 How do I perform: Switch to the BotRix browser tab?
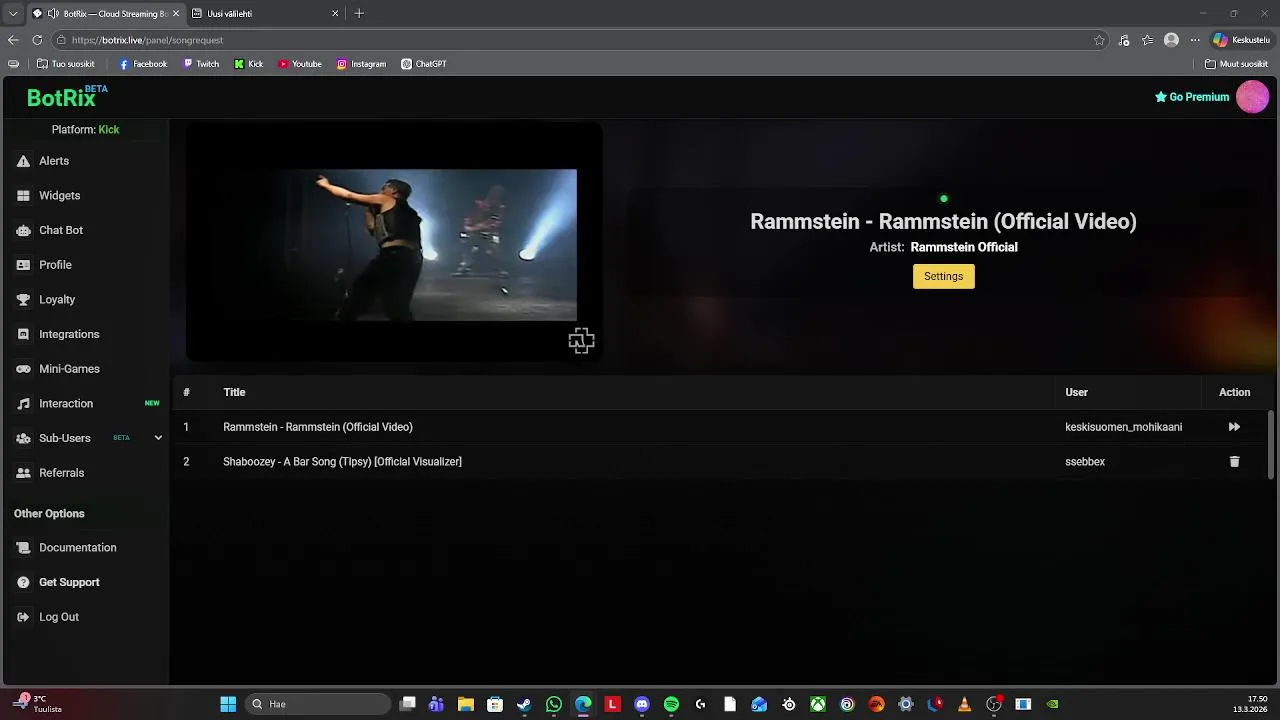(x=107, y=14)
